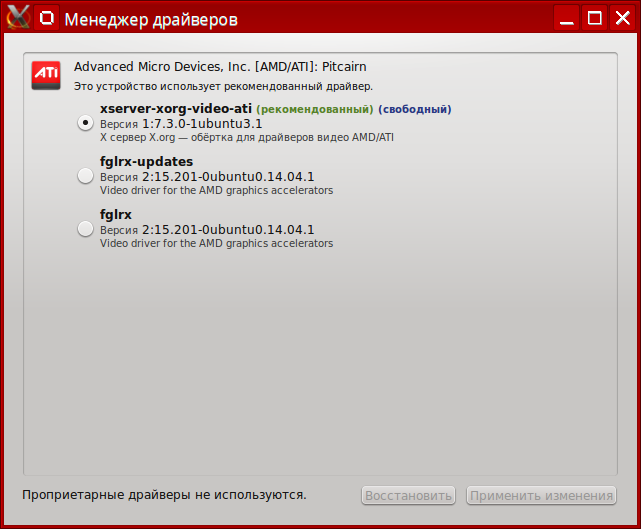The height and width of the screenshot is (529, 641).
Task: Click the Проприетарные драйверы не используются status text
Action: pos(164,494)
